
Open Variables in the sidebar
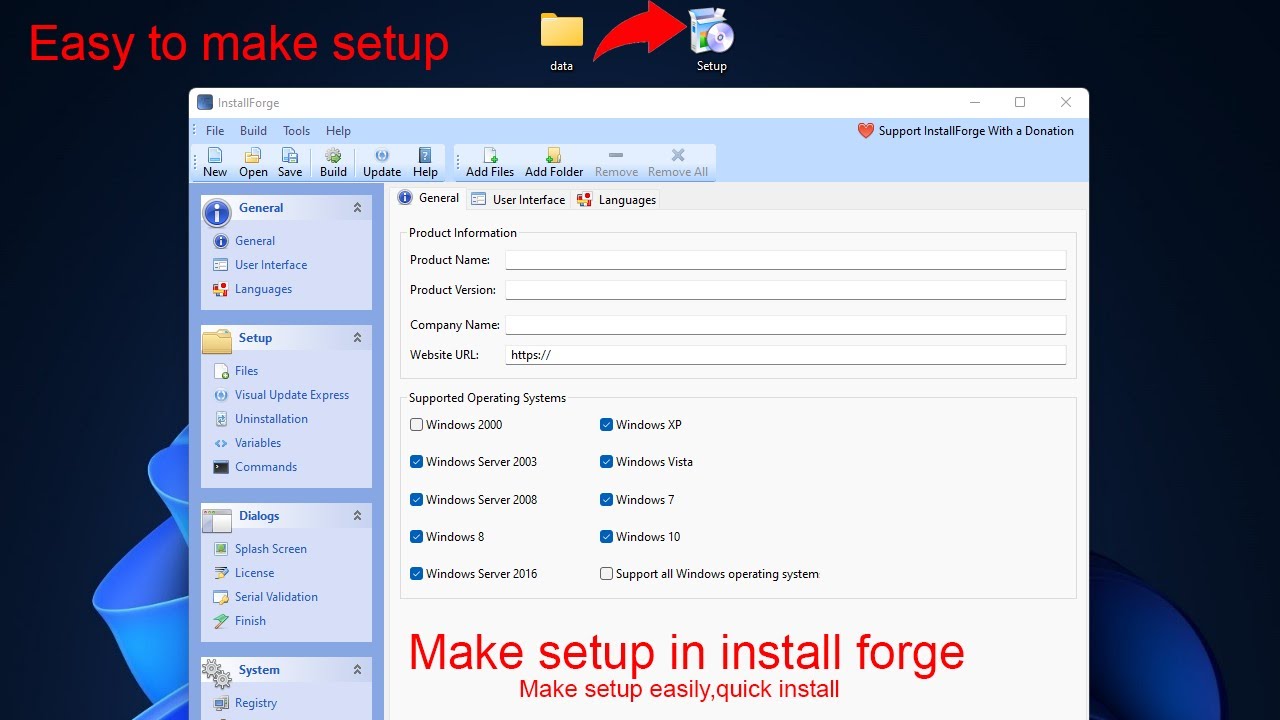(258, 443)
